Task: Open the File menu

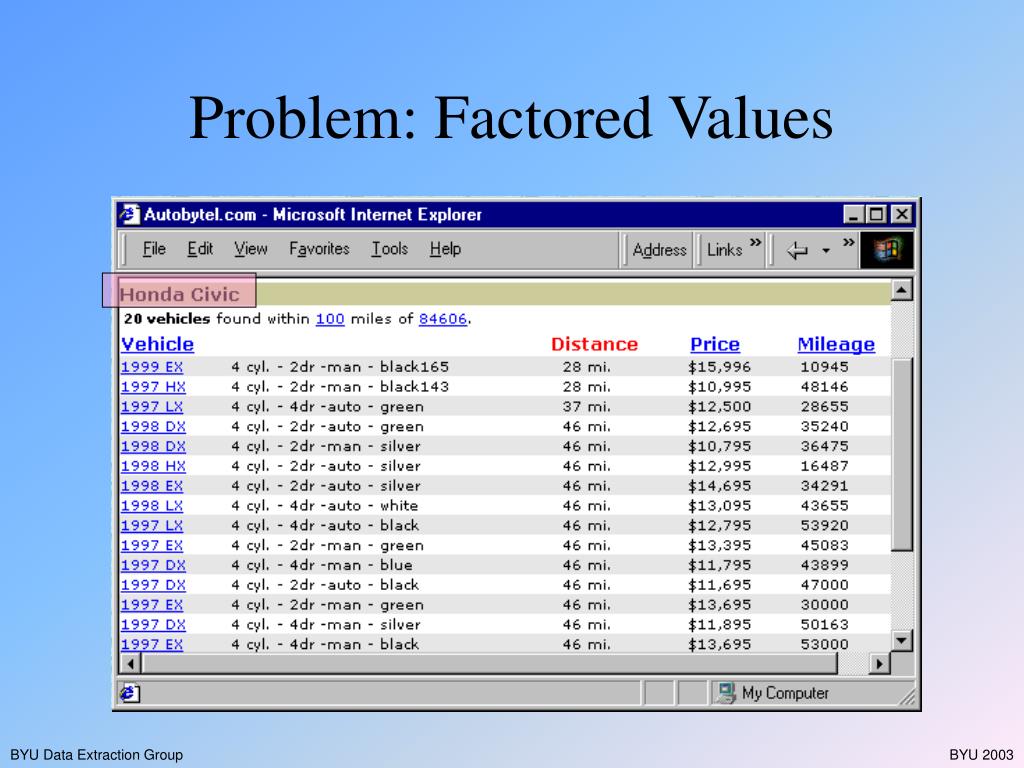Action: 154,249
